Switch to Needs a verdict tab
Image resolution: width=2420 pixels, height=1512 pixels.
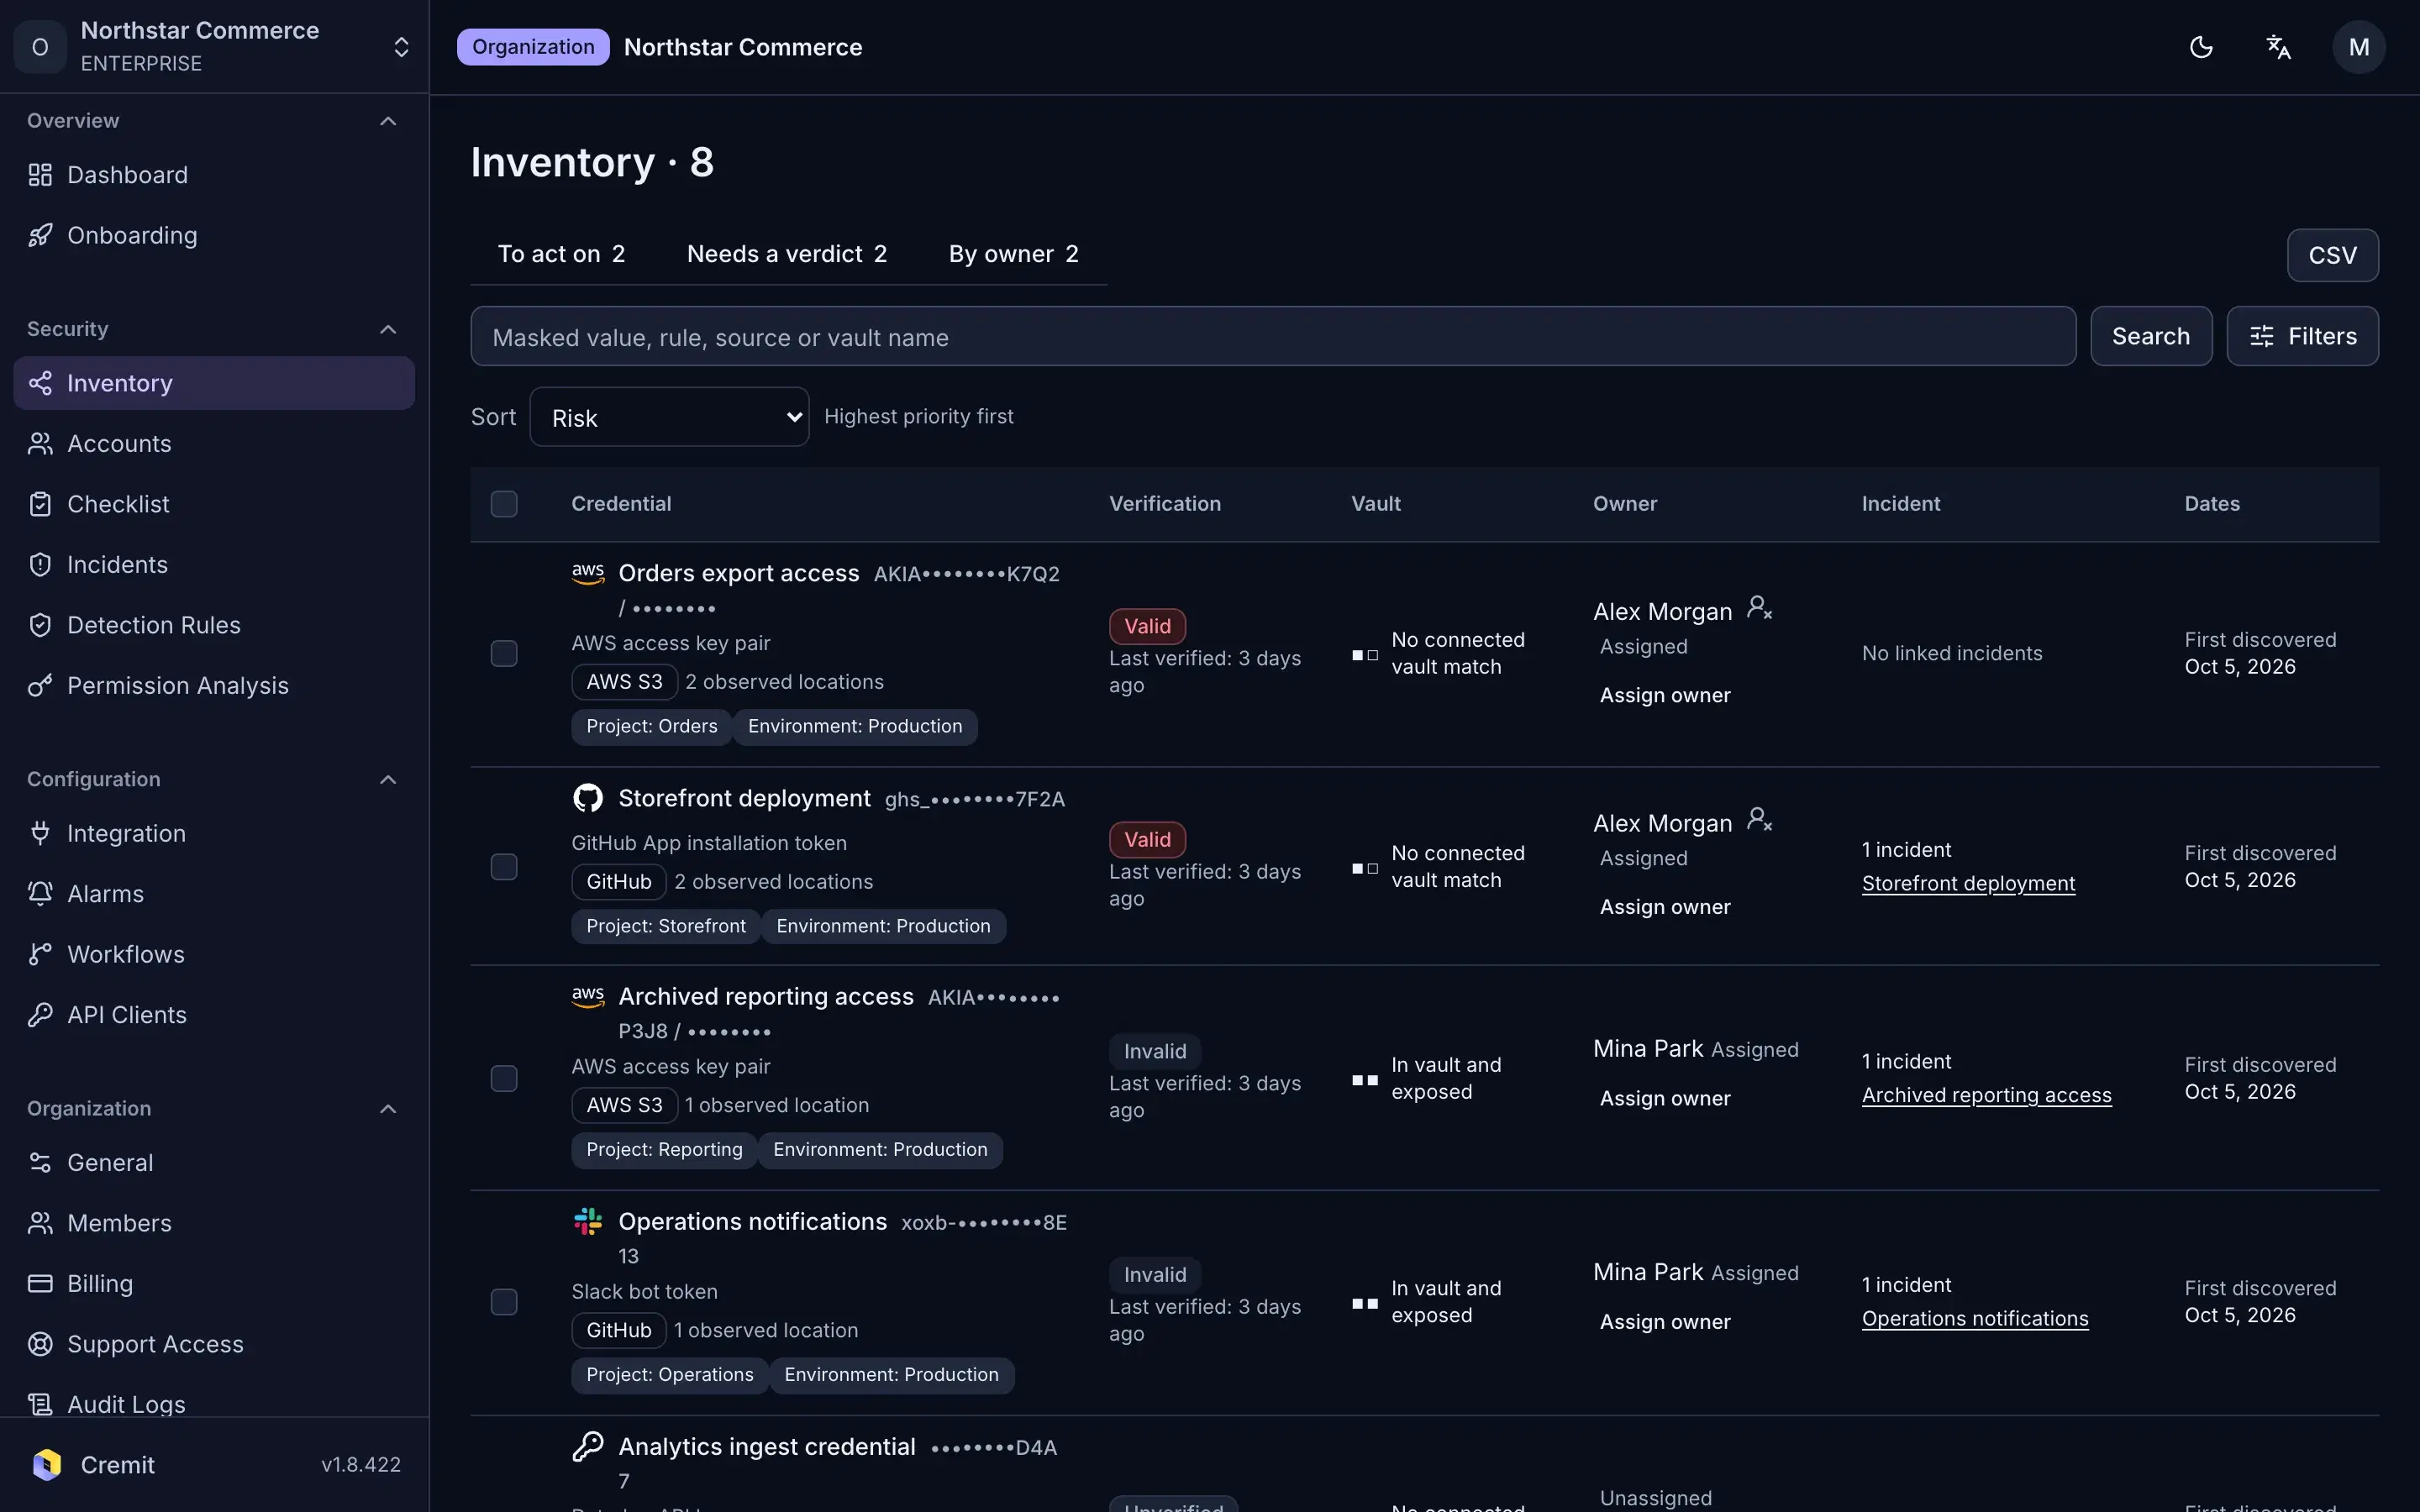(x=787, y=254)
